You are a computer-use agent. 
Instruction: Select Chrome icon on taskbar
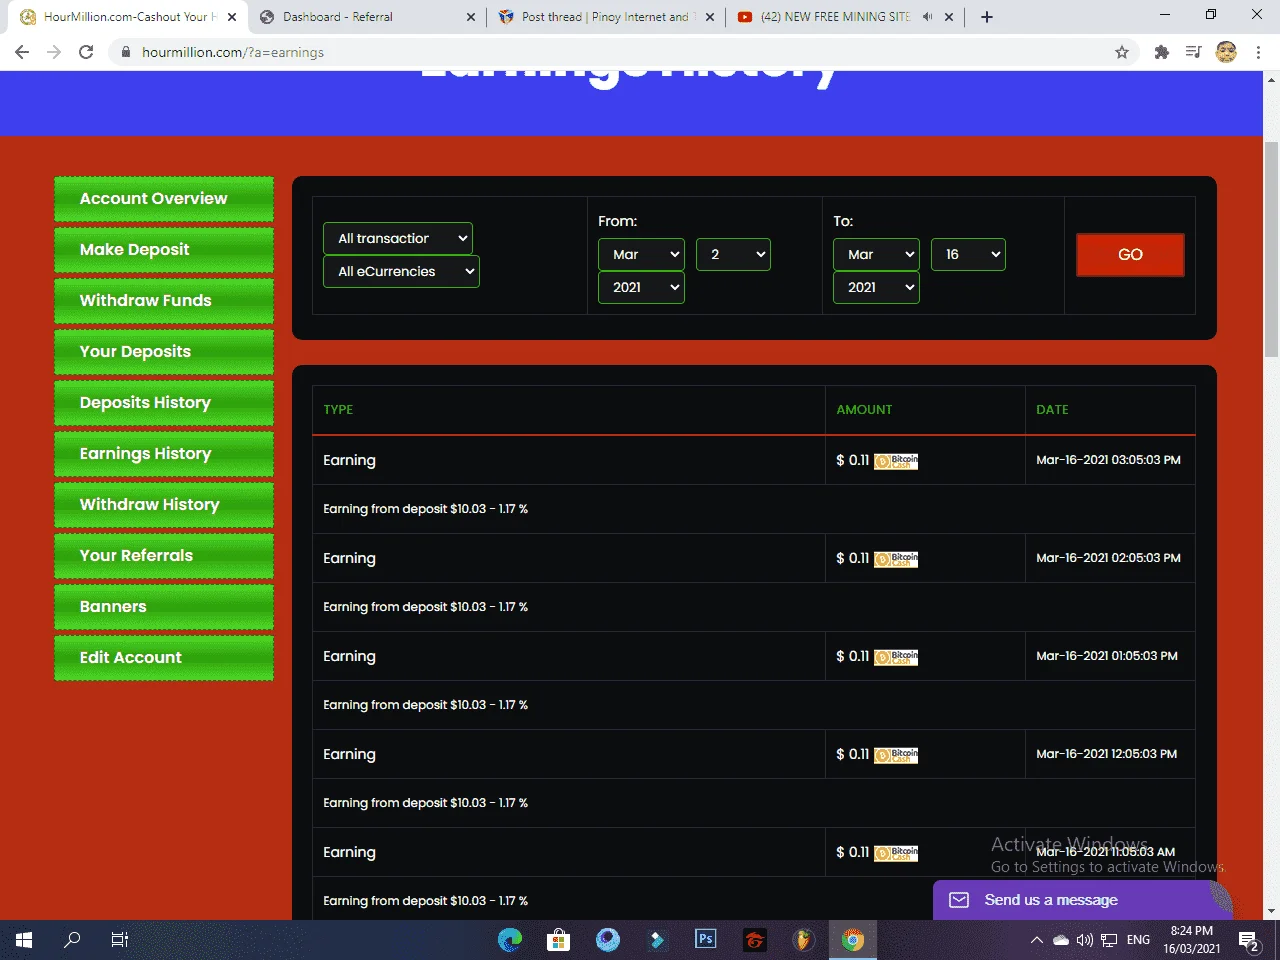click(852, 940)
